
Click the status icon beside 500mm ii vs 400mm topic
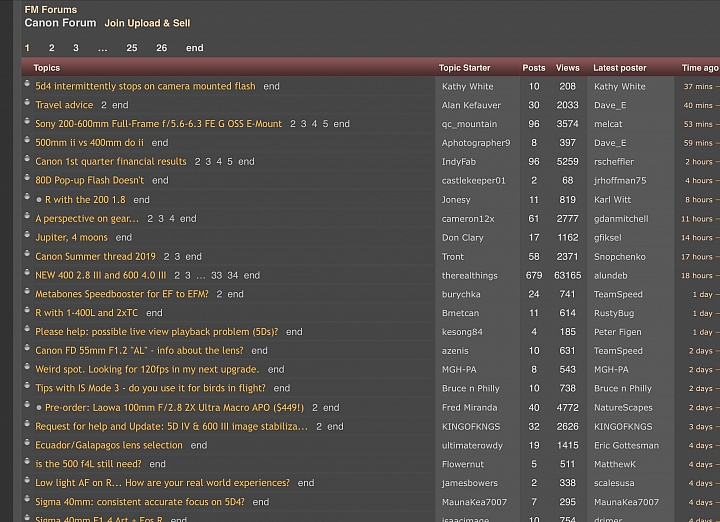(x=27, y=140)
